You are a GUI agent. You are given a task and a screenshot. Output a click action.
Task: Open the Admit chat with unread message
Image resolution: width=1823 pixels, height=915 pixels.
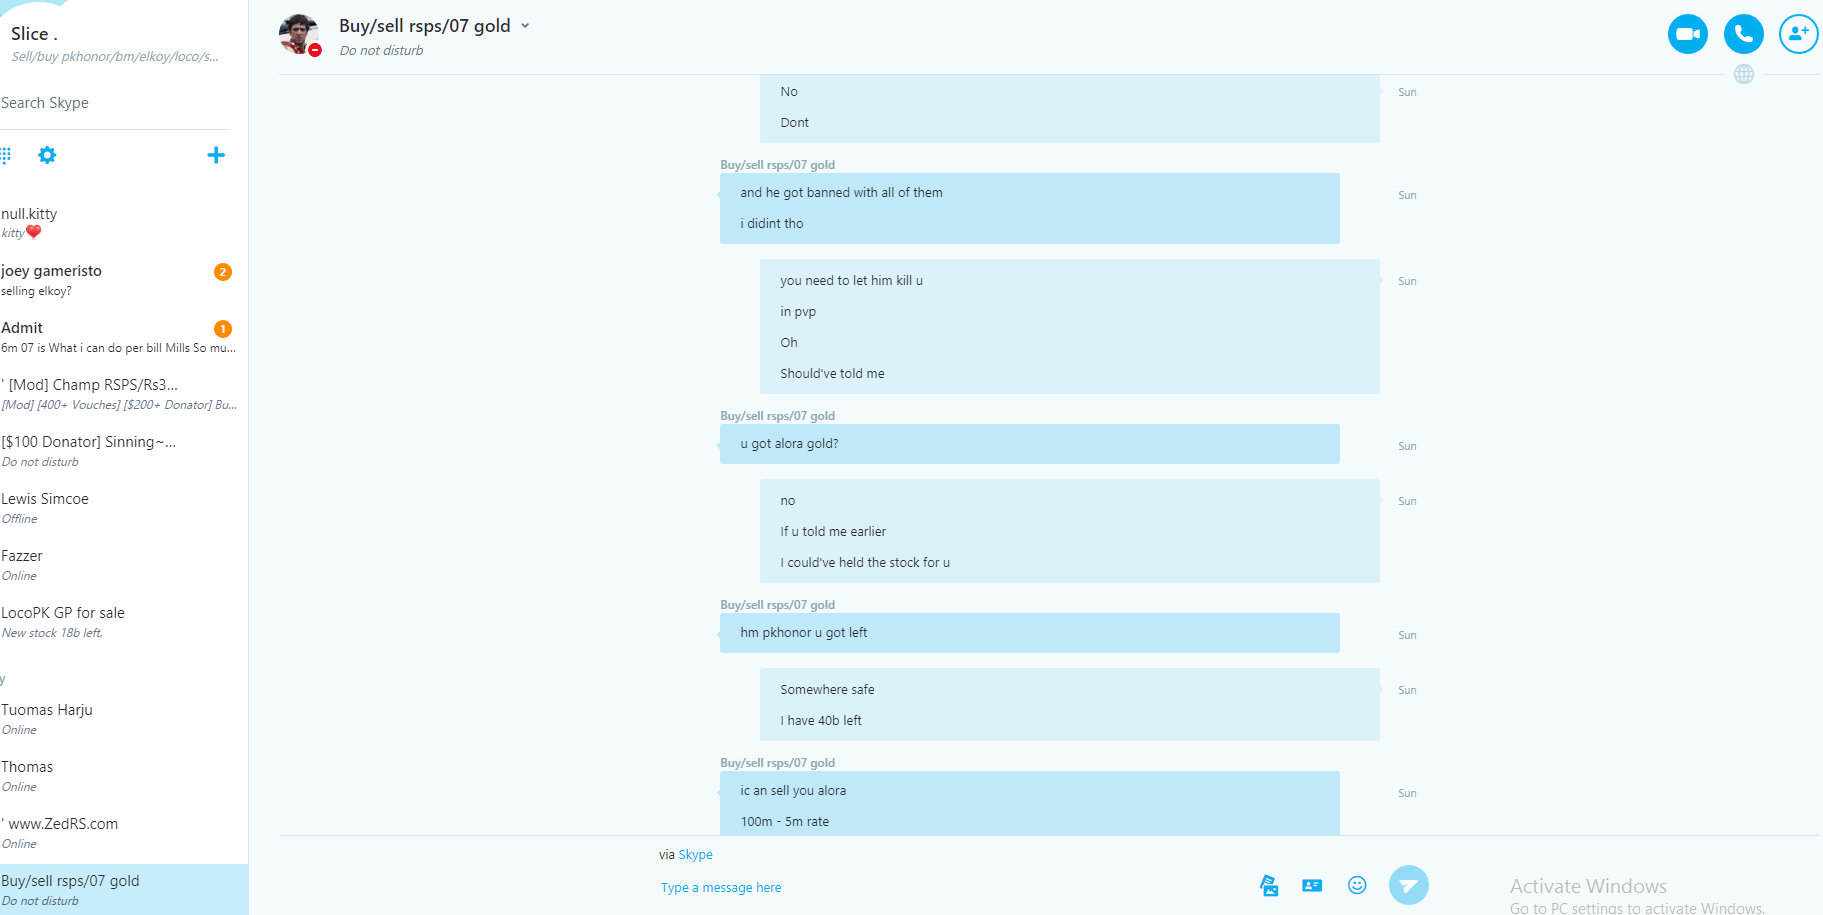coord(120,337)
